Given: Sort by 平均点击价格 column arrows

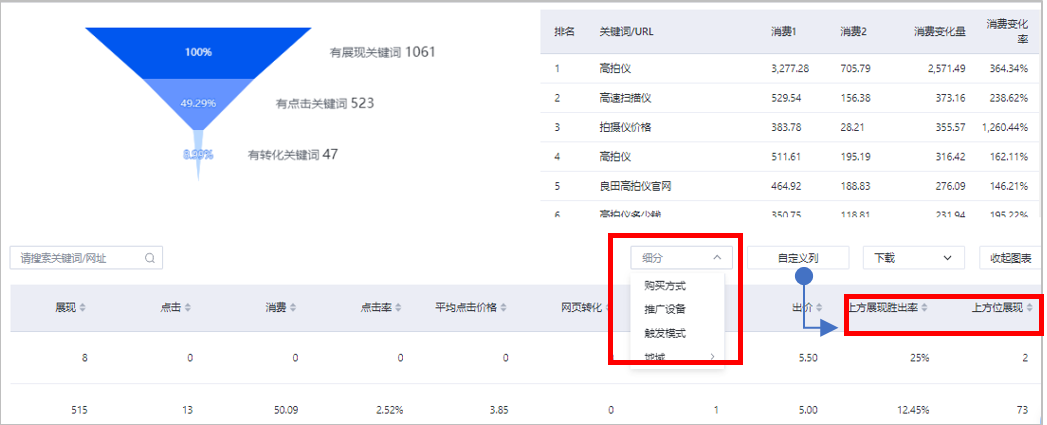Looking at the screenshot, I should [x=503, y=307].
